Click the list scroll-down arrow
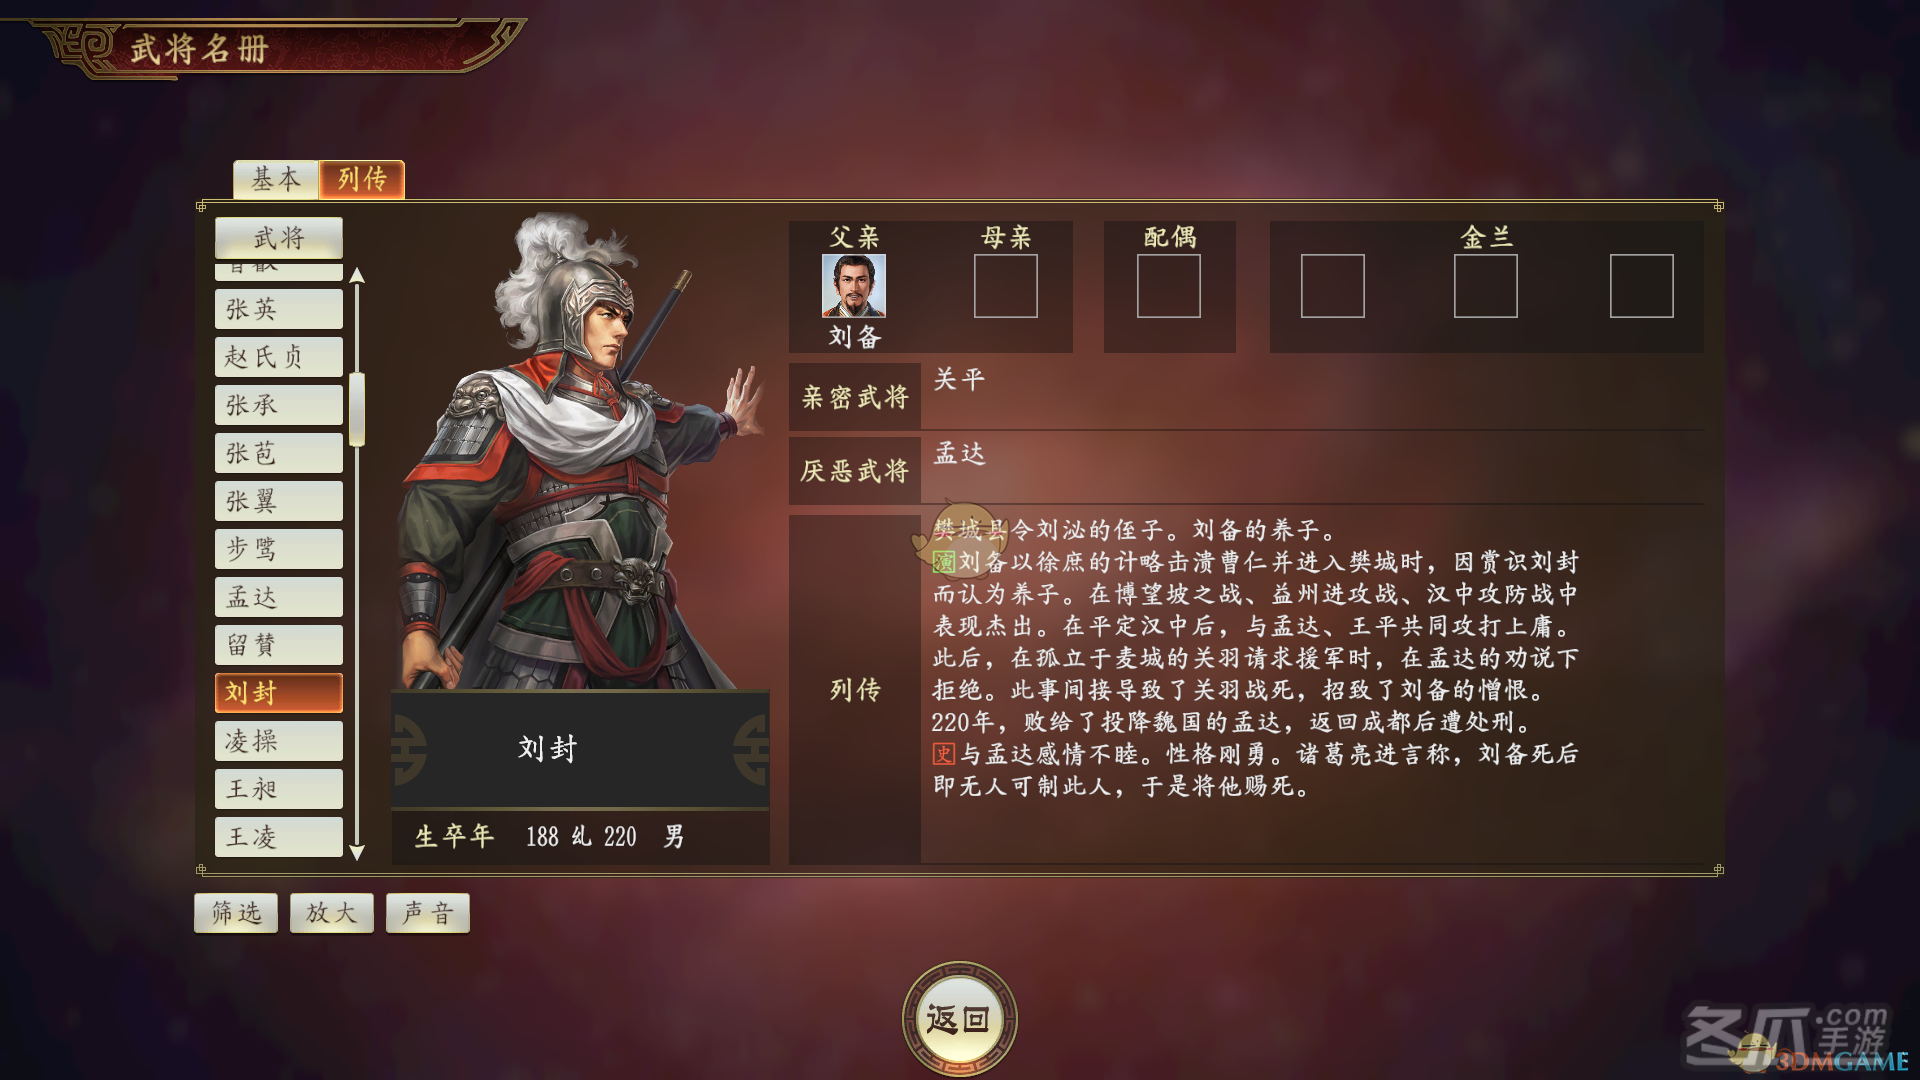Screen dimensions: 1920x1080 (357, 852)
